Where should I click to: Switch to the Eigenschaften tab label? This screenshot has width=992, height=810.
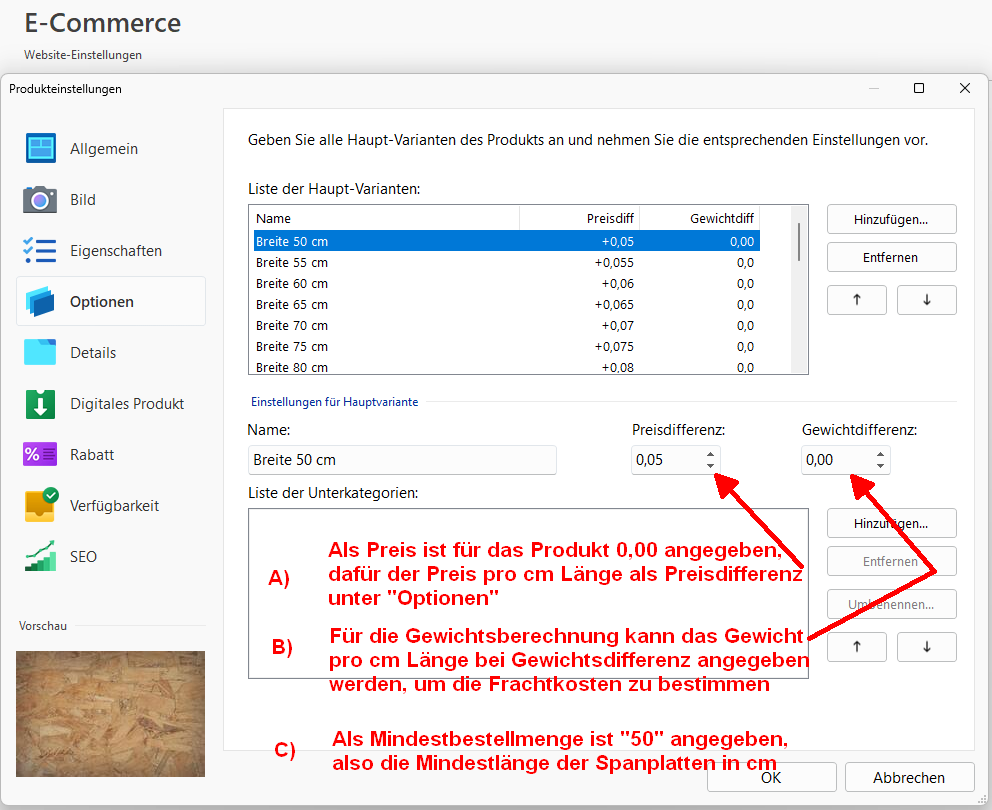pyautogui.click(x=116, y=251)
